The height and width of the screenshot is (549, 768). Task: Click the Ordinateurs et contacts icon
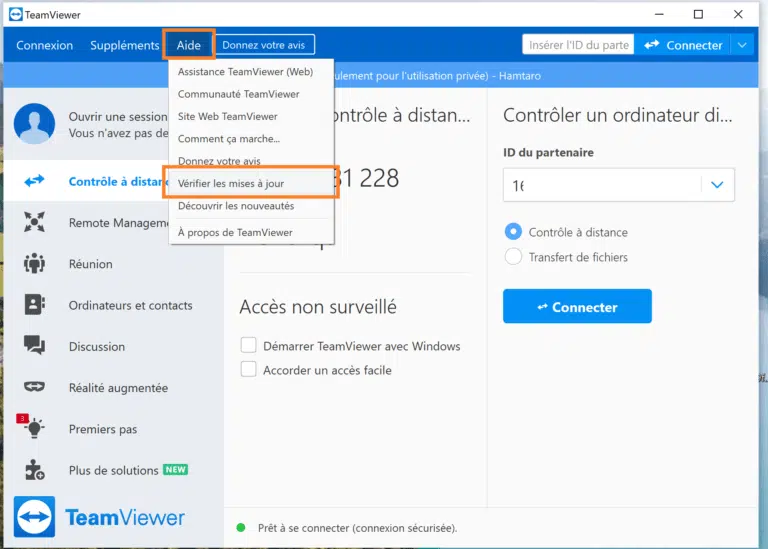(34, 305)
